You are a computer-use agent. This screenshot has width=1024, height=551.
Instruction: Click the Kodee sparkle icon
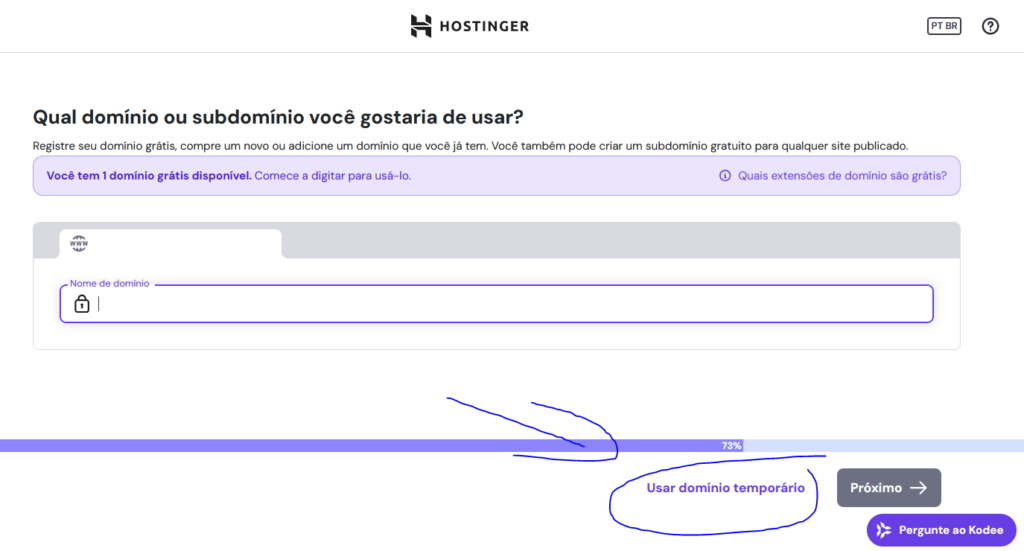(883, 530)
